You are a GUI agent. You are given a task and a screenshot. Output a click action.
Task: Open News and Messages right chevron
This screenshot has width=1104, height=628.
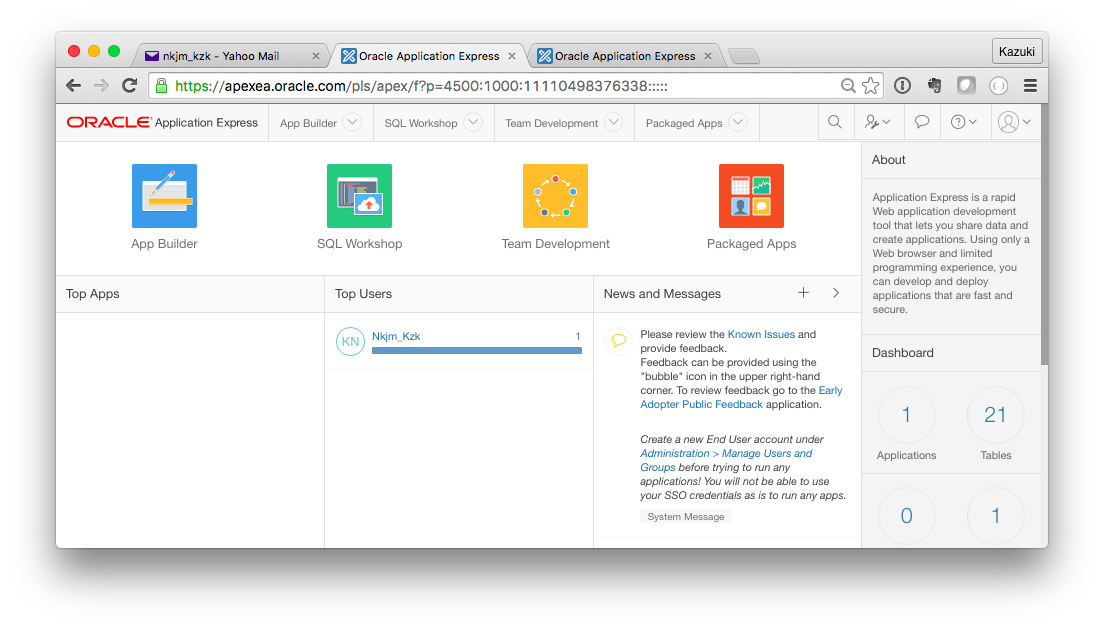coord(836,293)
